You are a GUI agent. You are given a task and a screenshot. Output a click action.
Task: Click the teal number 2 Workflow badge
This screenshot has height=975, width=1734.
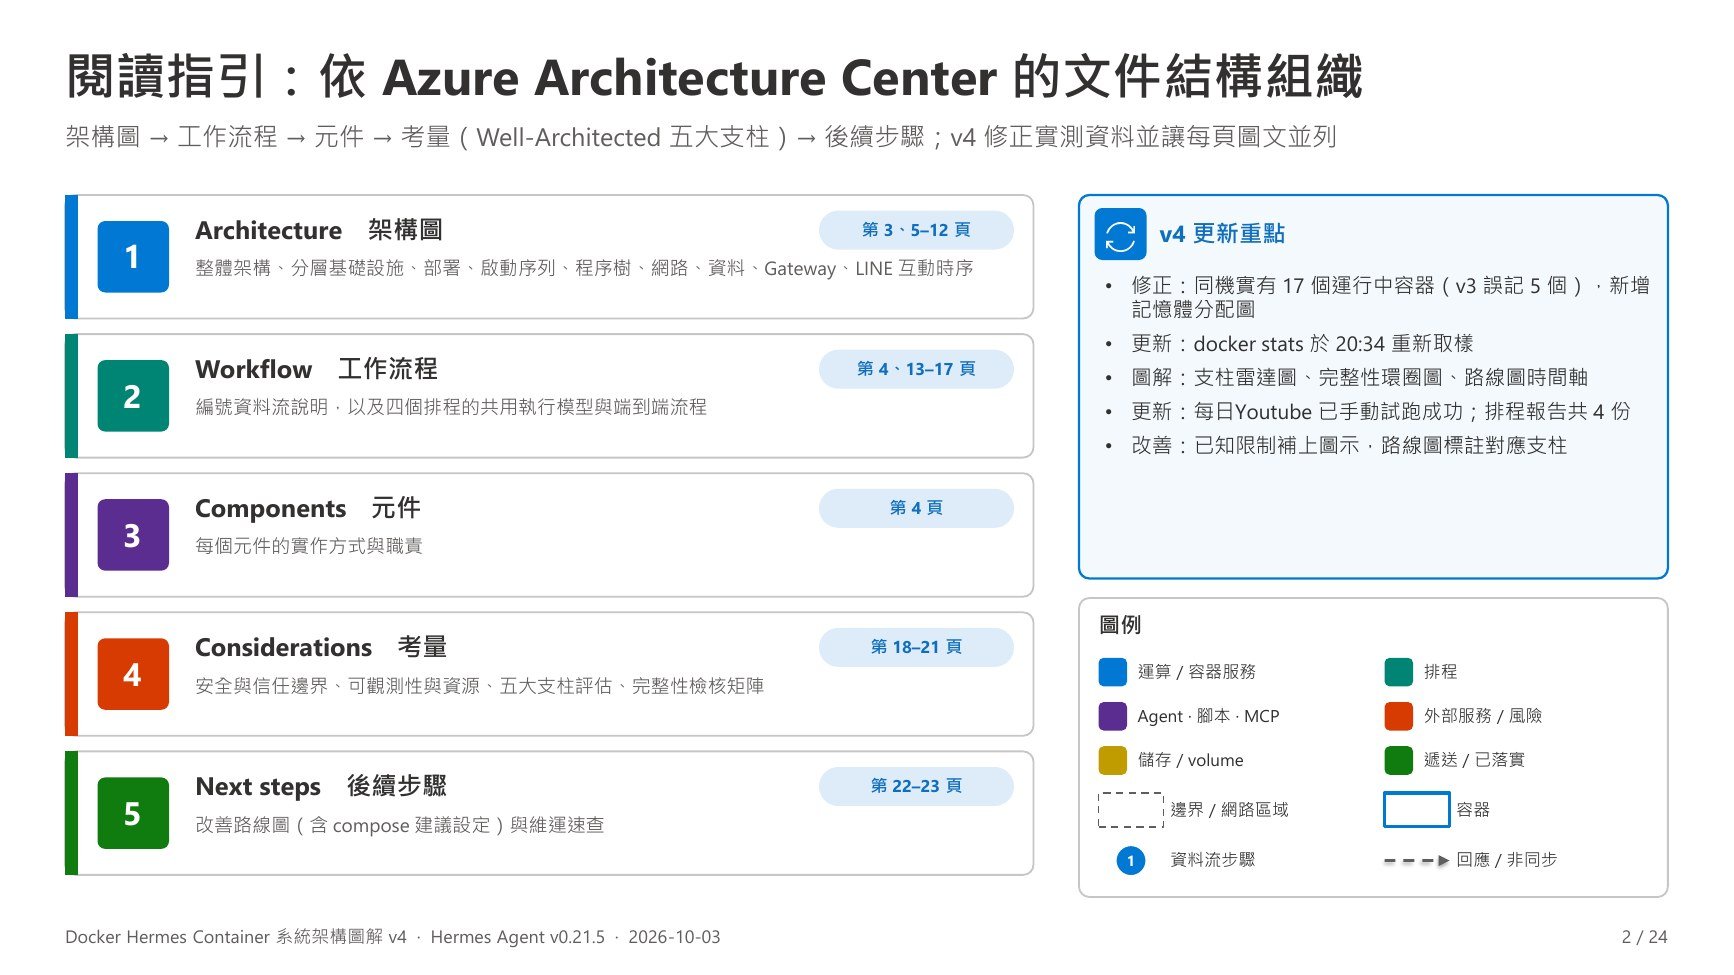coord(133,396)
